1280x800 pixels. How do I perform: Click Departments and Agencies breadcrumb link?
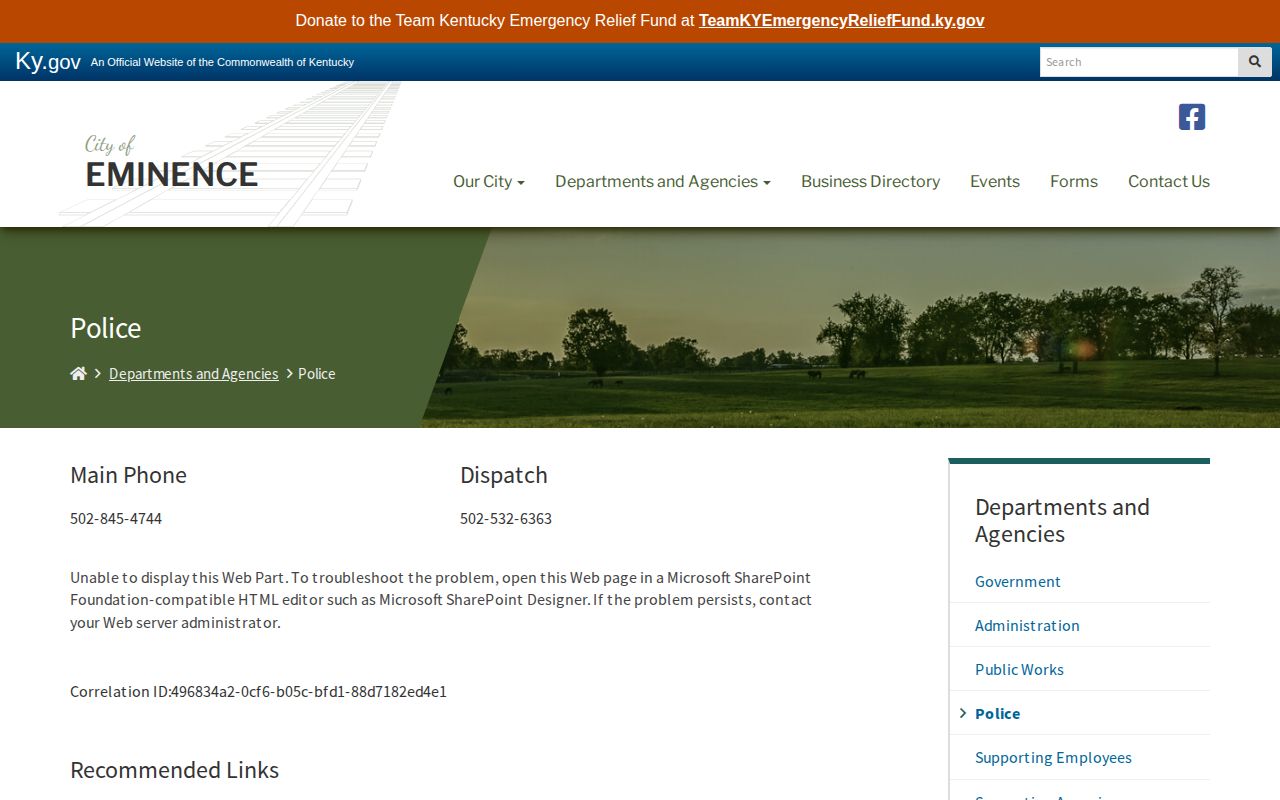point(194,373)
